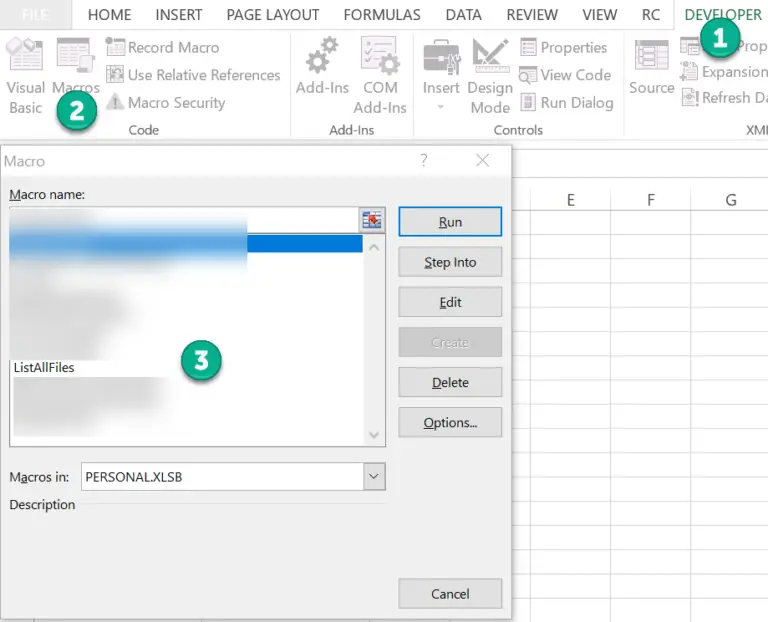Open the PAGE LAYOUT tab
Viewport: 768px width, 622px height.
coord(273,15)
